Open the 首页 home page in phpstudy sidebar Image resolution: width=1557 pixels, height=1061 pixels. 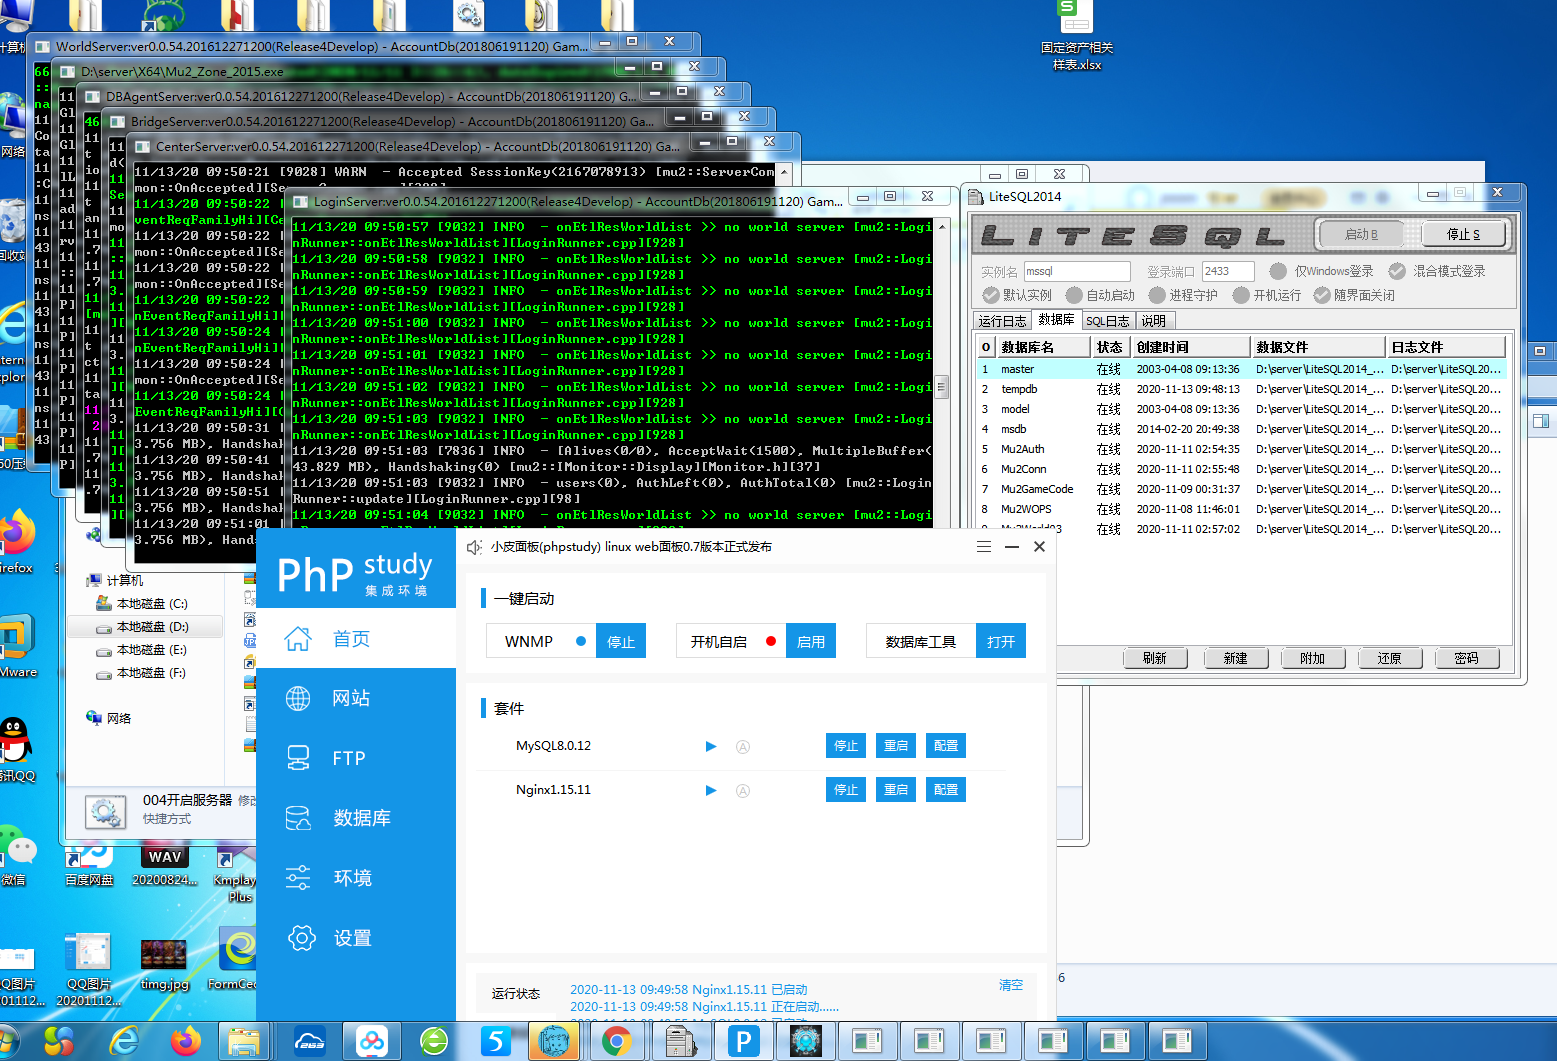[x=355, y=639]
